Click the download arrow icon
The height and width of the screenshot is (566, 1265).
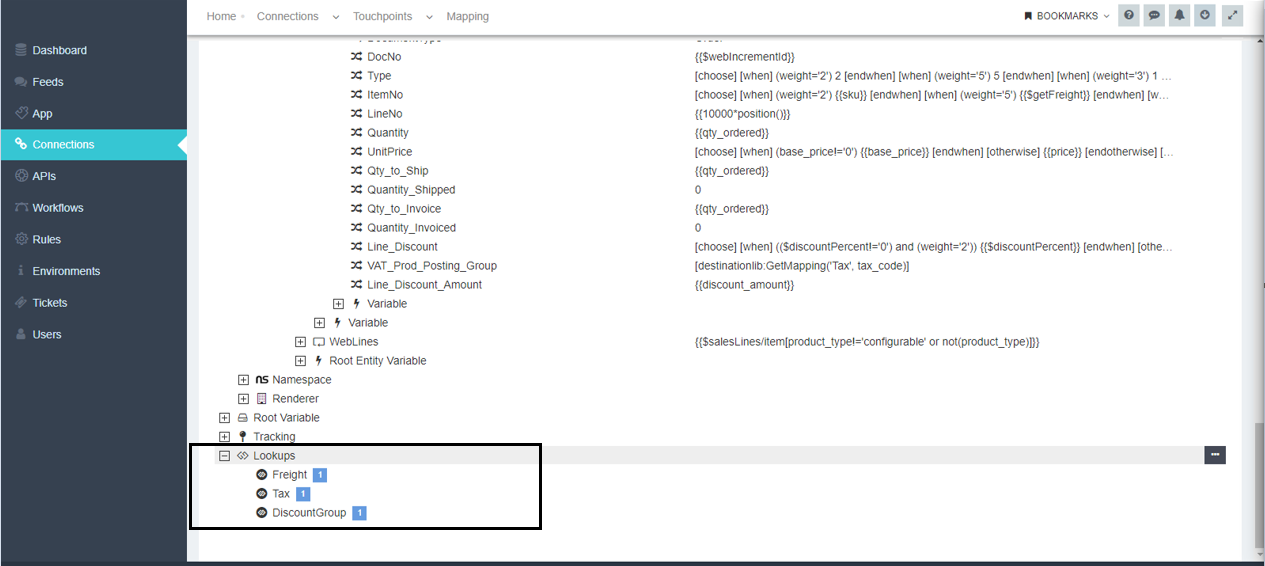[1205, 16]
